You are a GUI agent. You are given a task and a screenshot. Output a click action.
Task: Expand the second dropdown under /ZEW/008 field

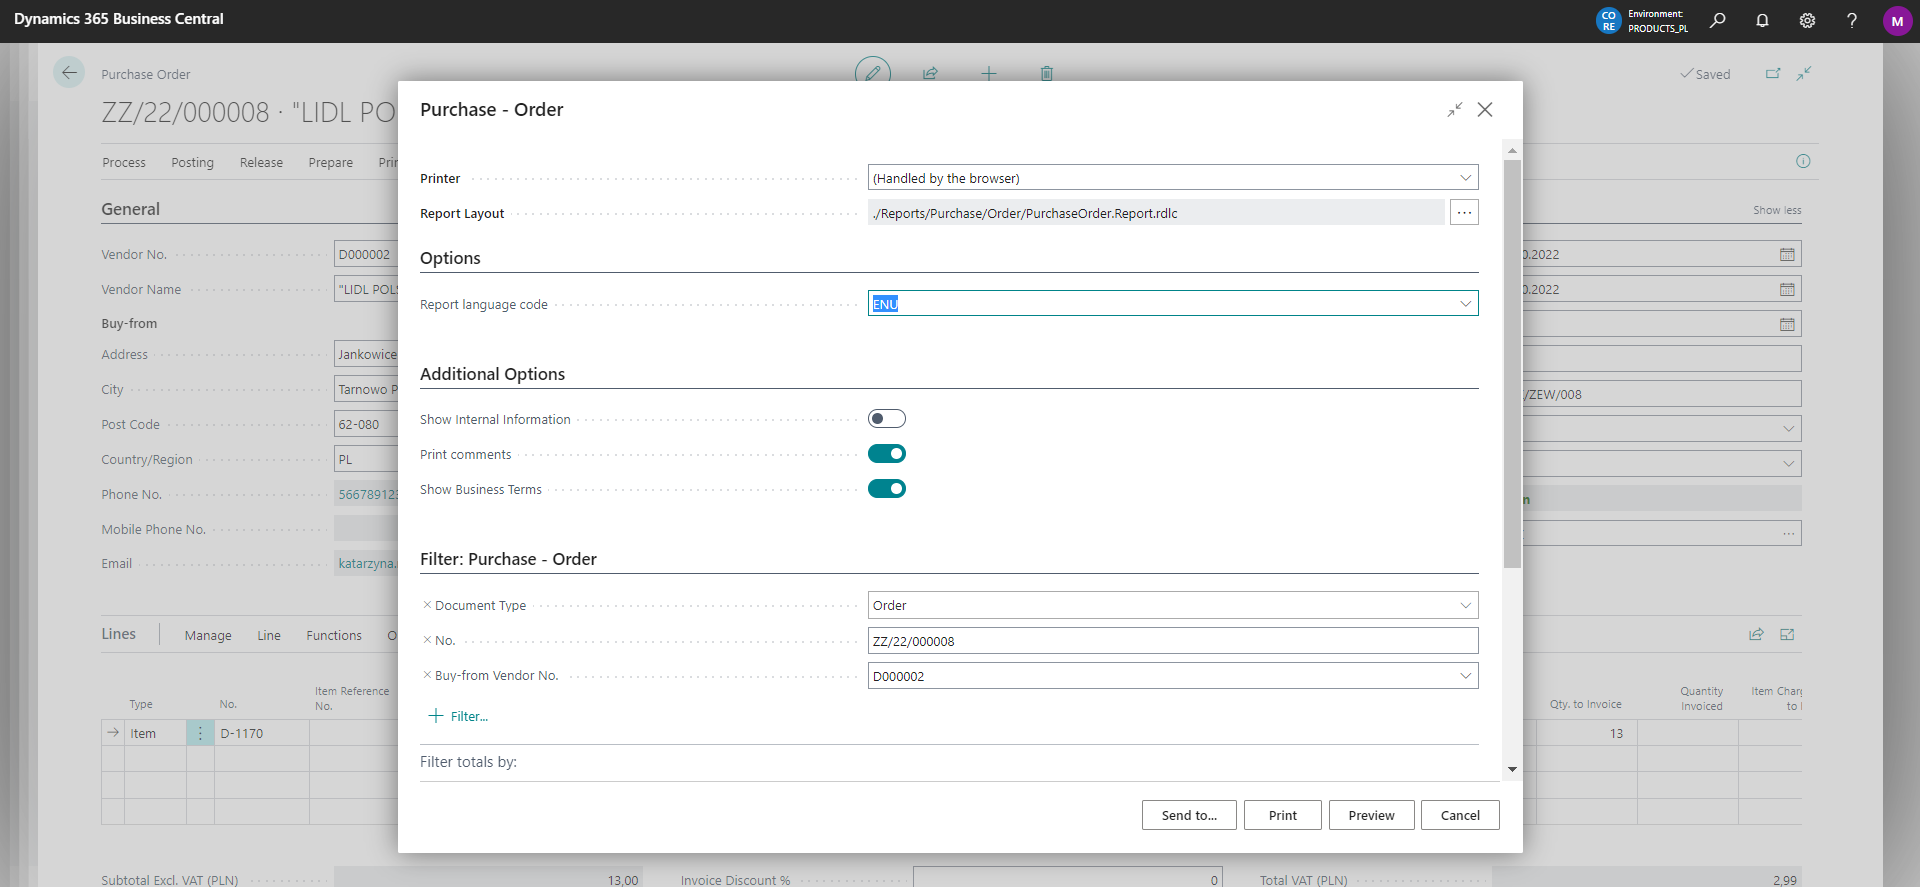coord(1788,464)
